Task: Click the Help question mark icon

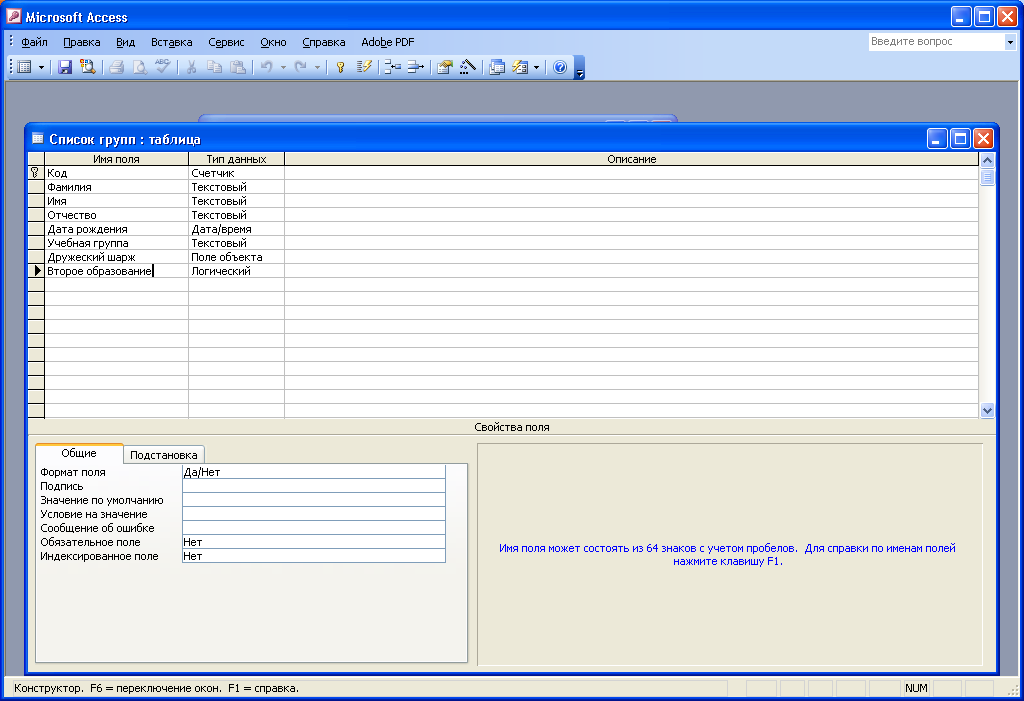Action: click(560, 67)
